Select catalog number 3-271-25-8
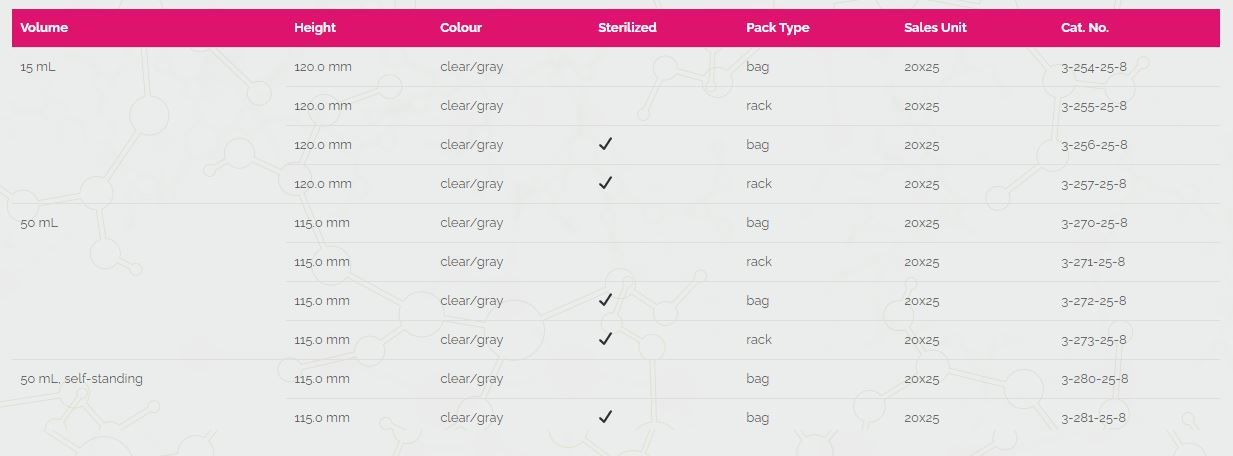This screenshot has width=1233, height=456. click(1093, 261)
